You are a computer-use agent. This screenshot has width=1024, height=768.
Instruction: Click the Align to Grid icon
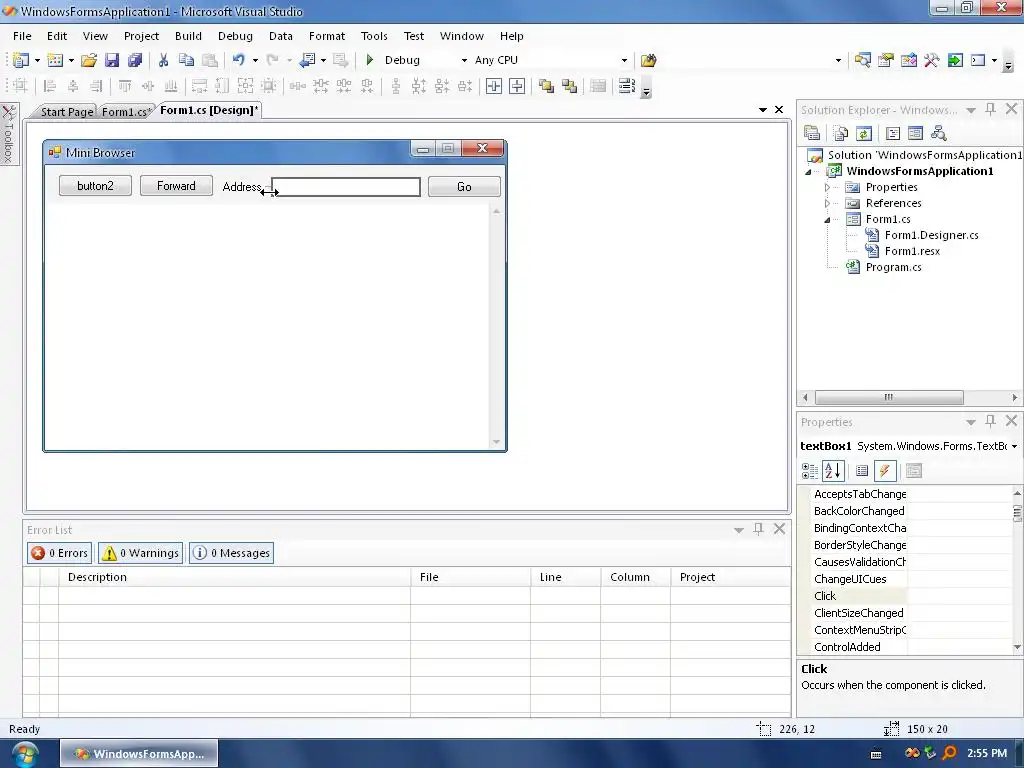[20, 86]
